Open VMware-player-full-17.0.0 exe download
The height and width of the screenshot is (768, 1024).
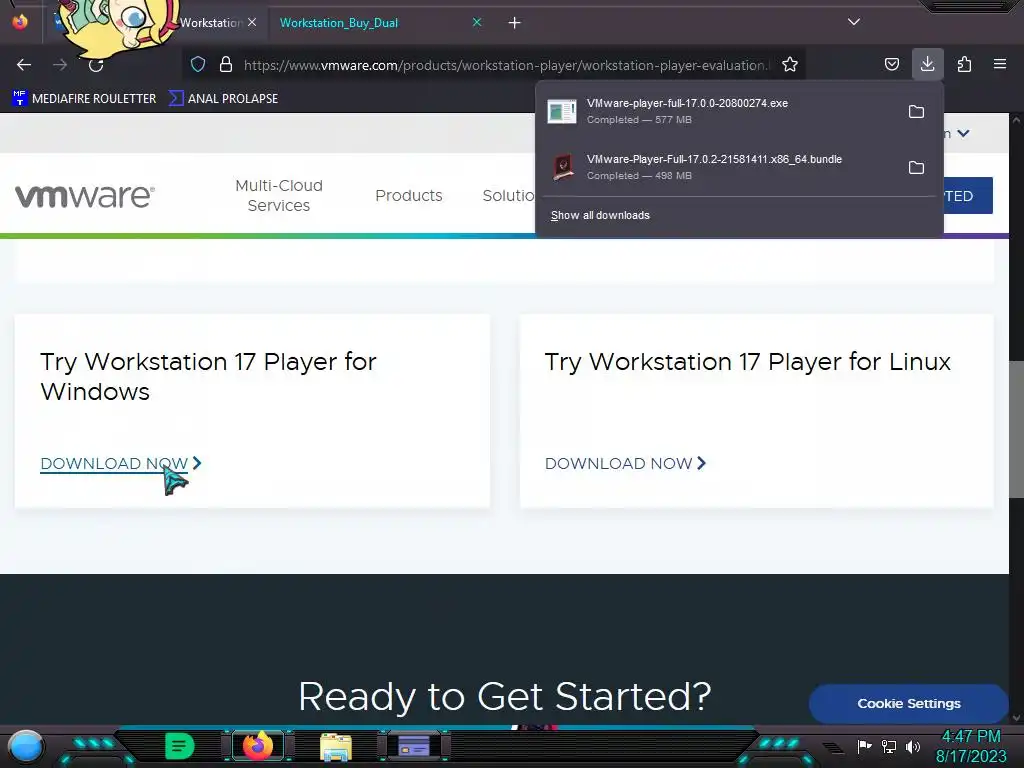pos(718,111)
